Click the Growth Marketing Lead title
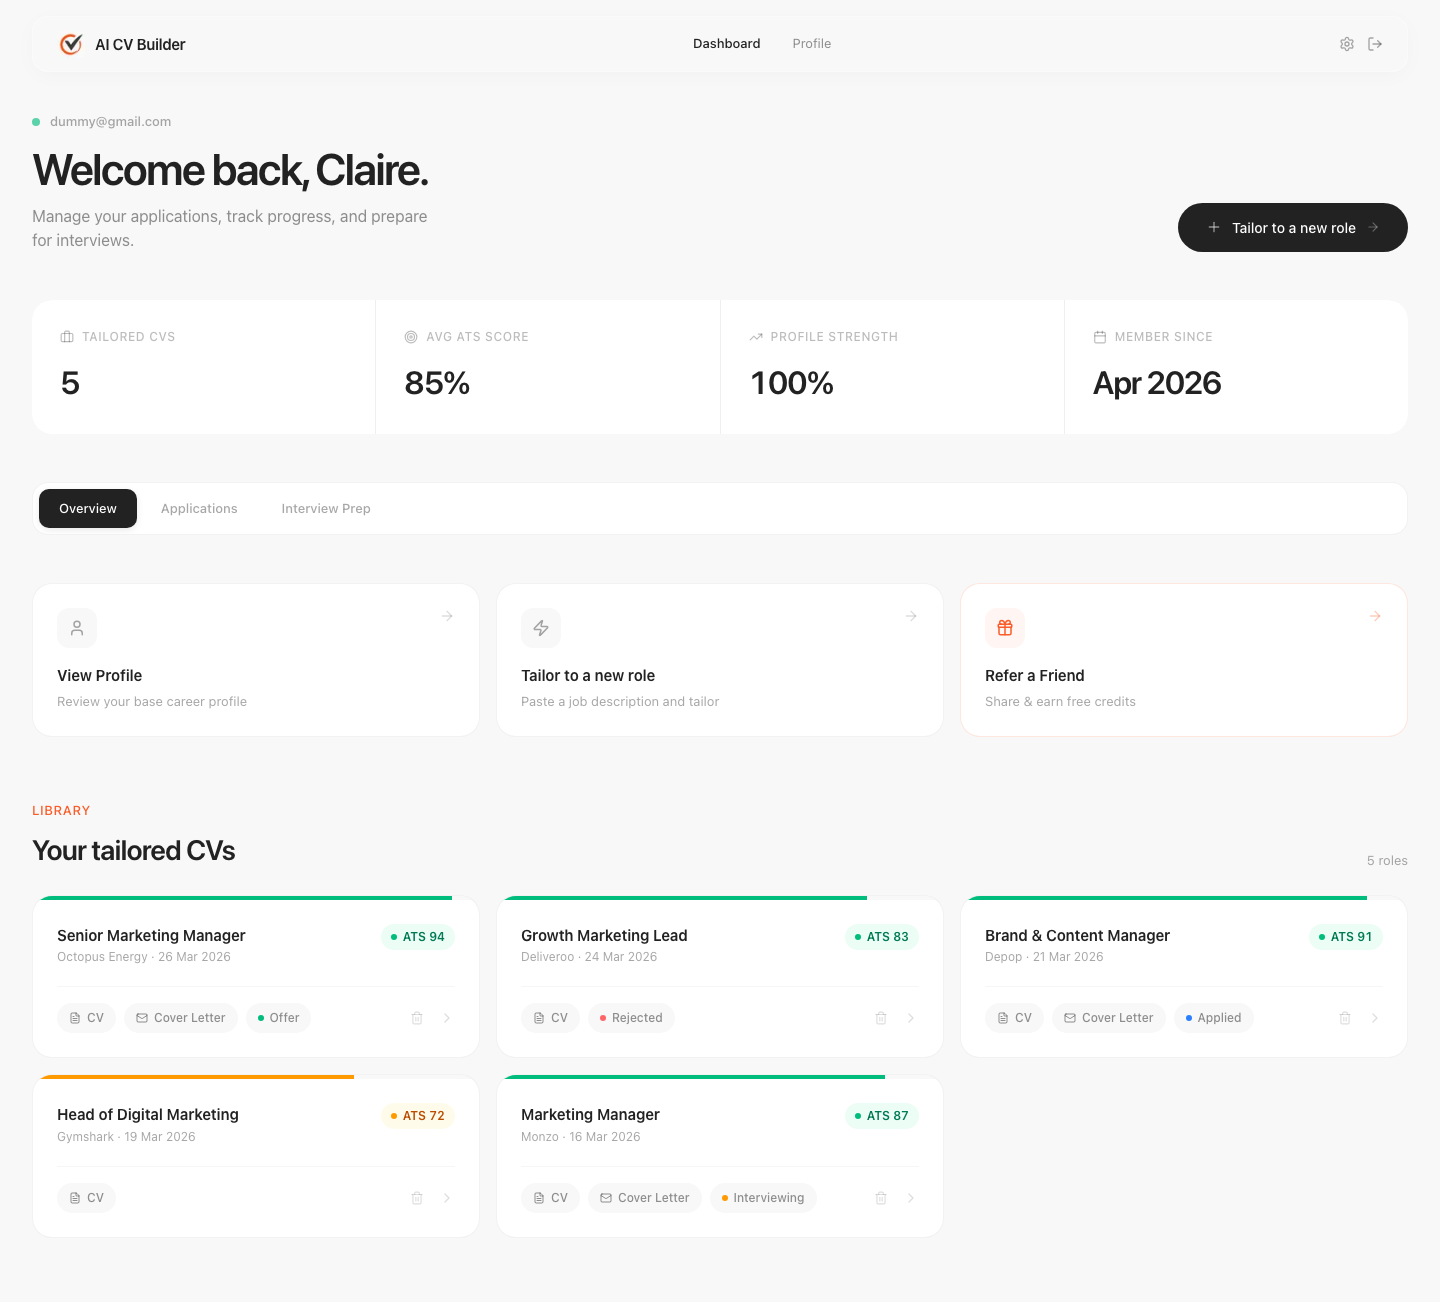 pos(604,936)
